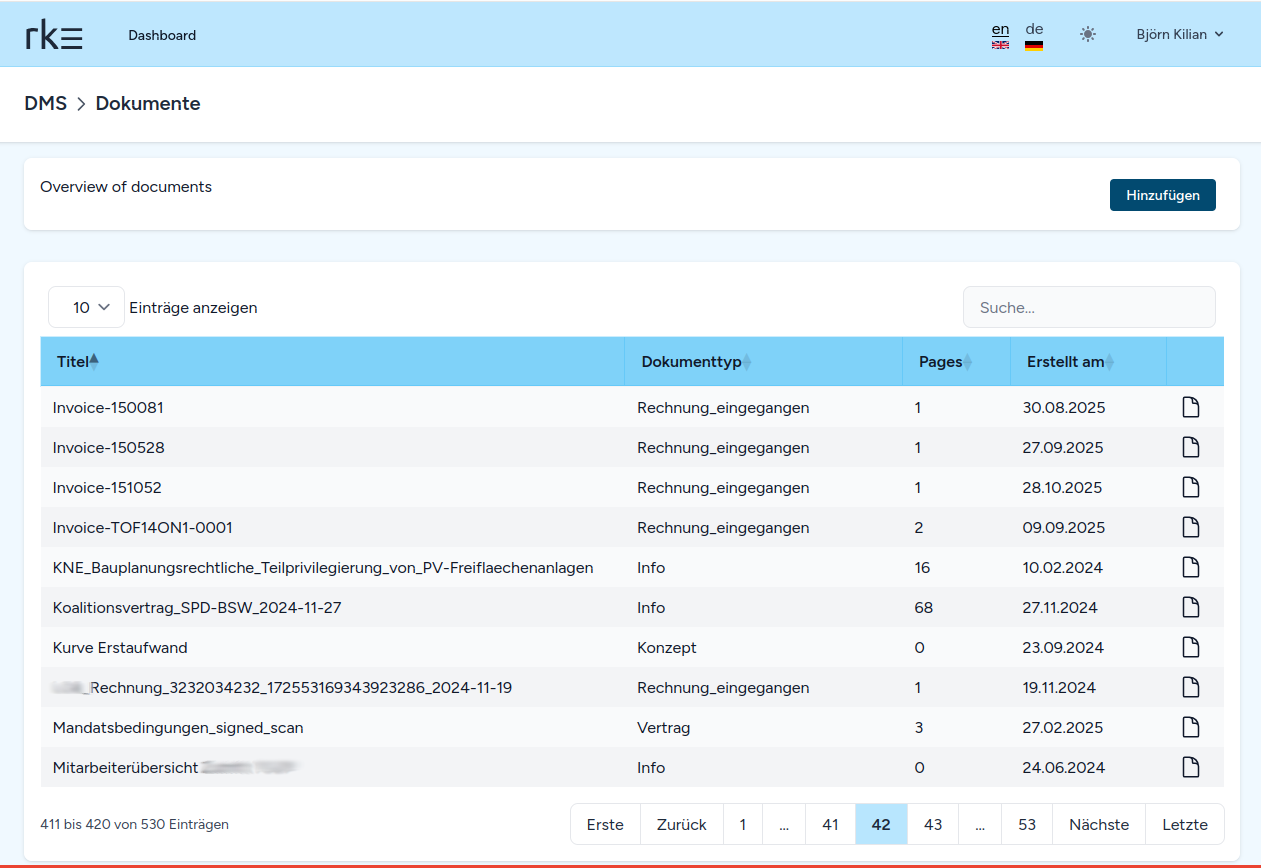Click into the Suche search field
This screenshot has width=1261, height=868.
pyautogui.click(x=1089, y=308)
